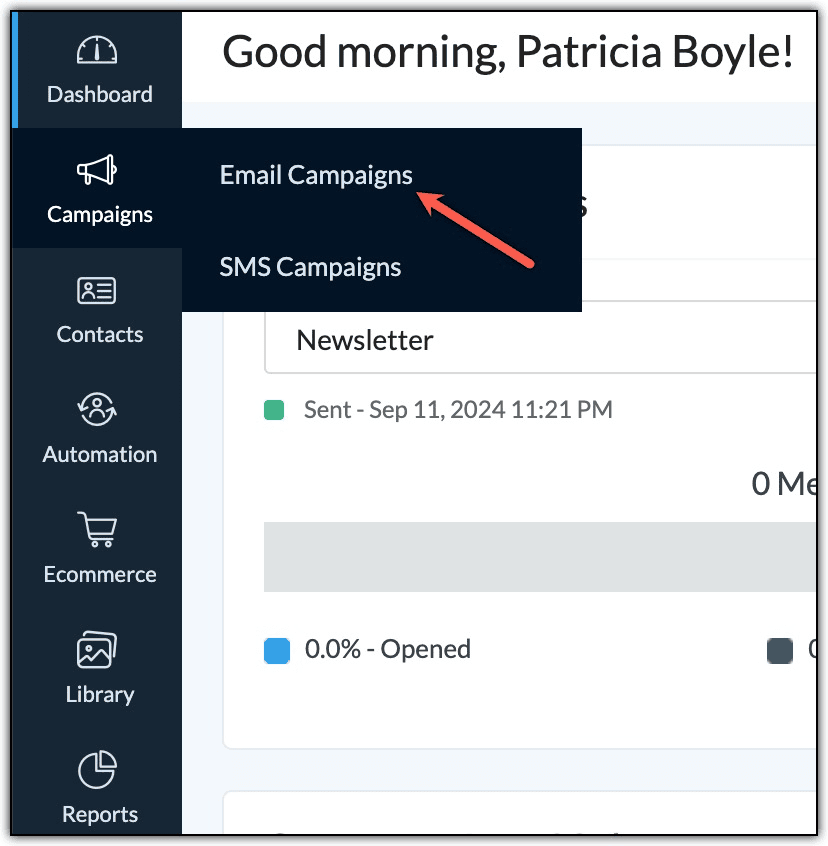Open the Ecommerce section
The height and width of the screenshot is (846, 828).
click(99, 574)
